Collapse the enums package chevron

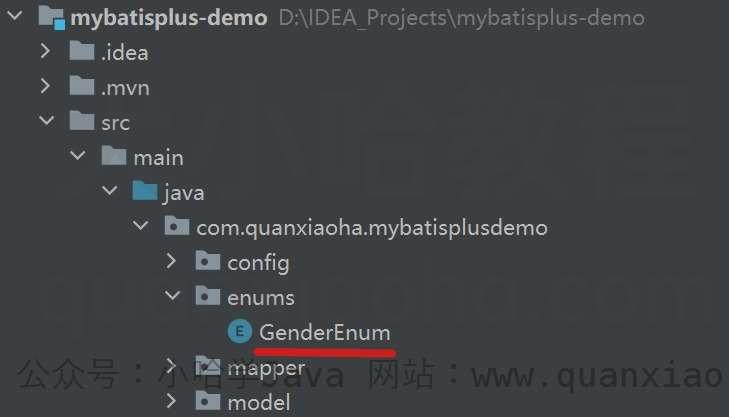click(x=172, y=296)
